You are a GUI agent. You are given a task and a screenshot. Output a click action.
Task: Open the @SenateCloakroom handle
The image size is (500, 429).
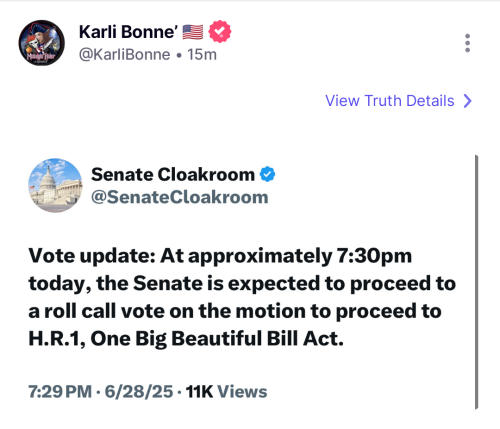180,197
